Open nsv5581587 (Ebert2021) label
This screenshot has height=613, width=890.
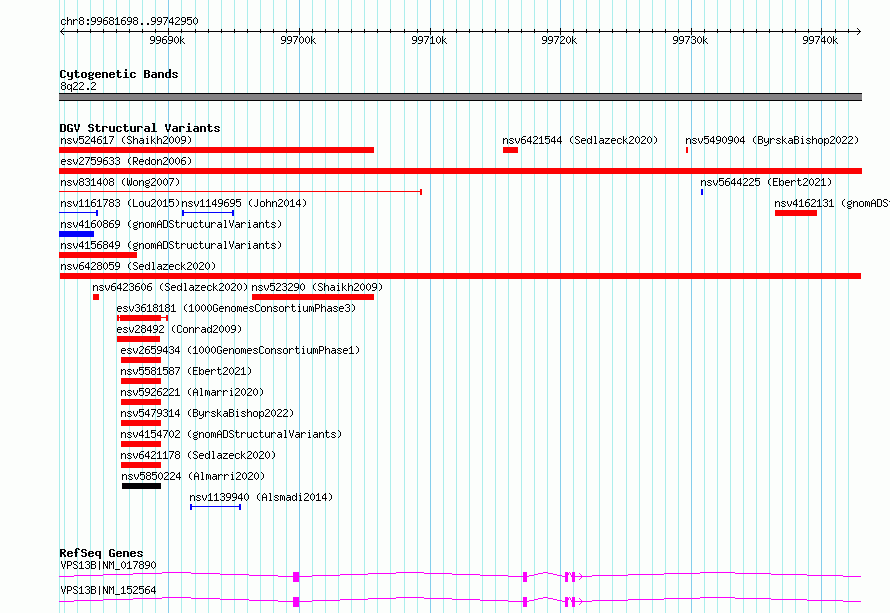pyautogui.click(x=186, y=371)
